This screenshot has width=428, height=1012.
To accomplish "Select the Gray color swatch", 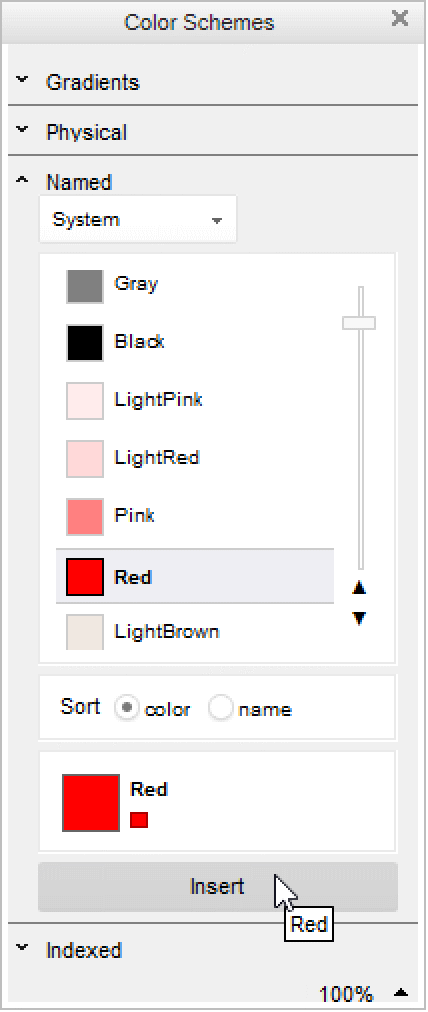I will [85, 286].
